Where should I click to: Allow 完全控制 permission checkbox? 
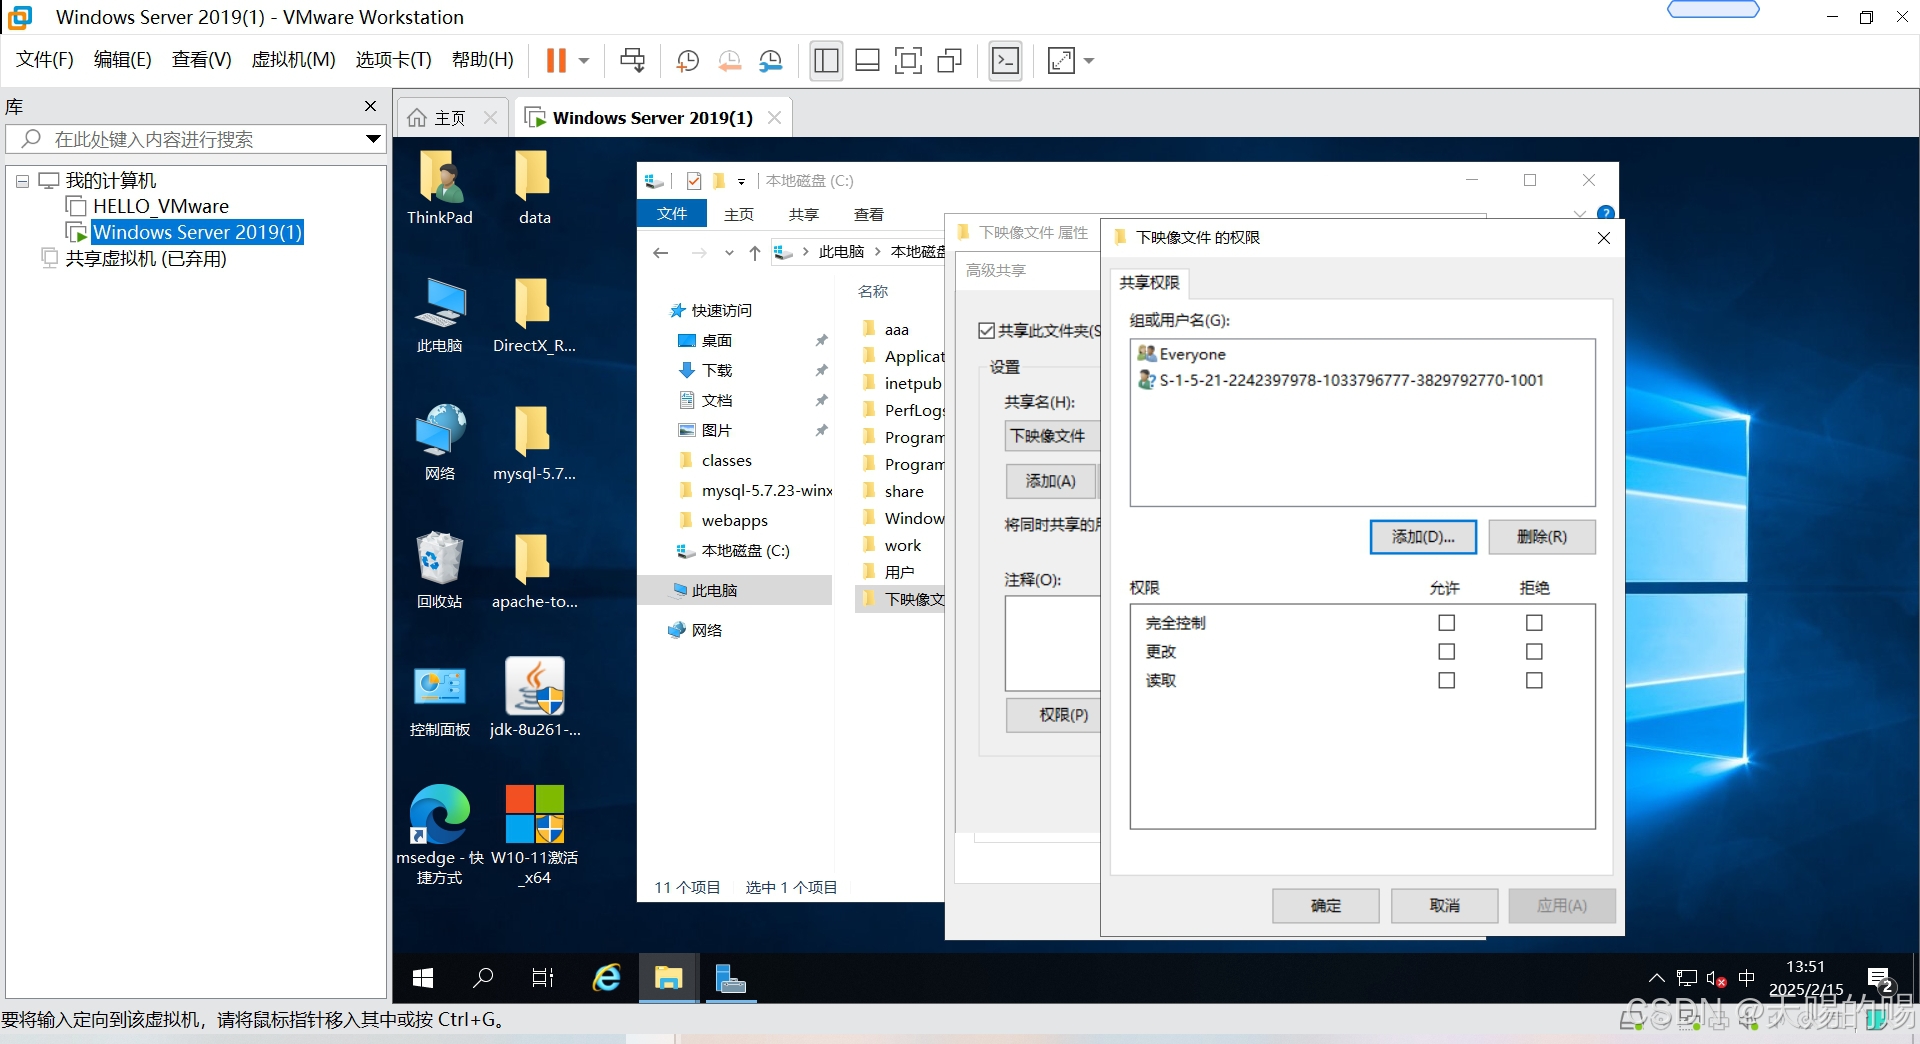(x=1446, y=623)
